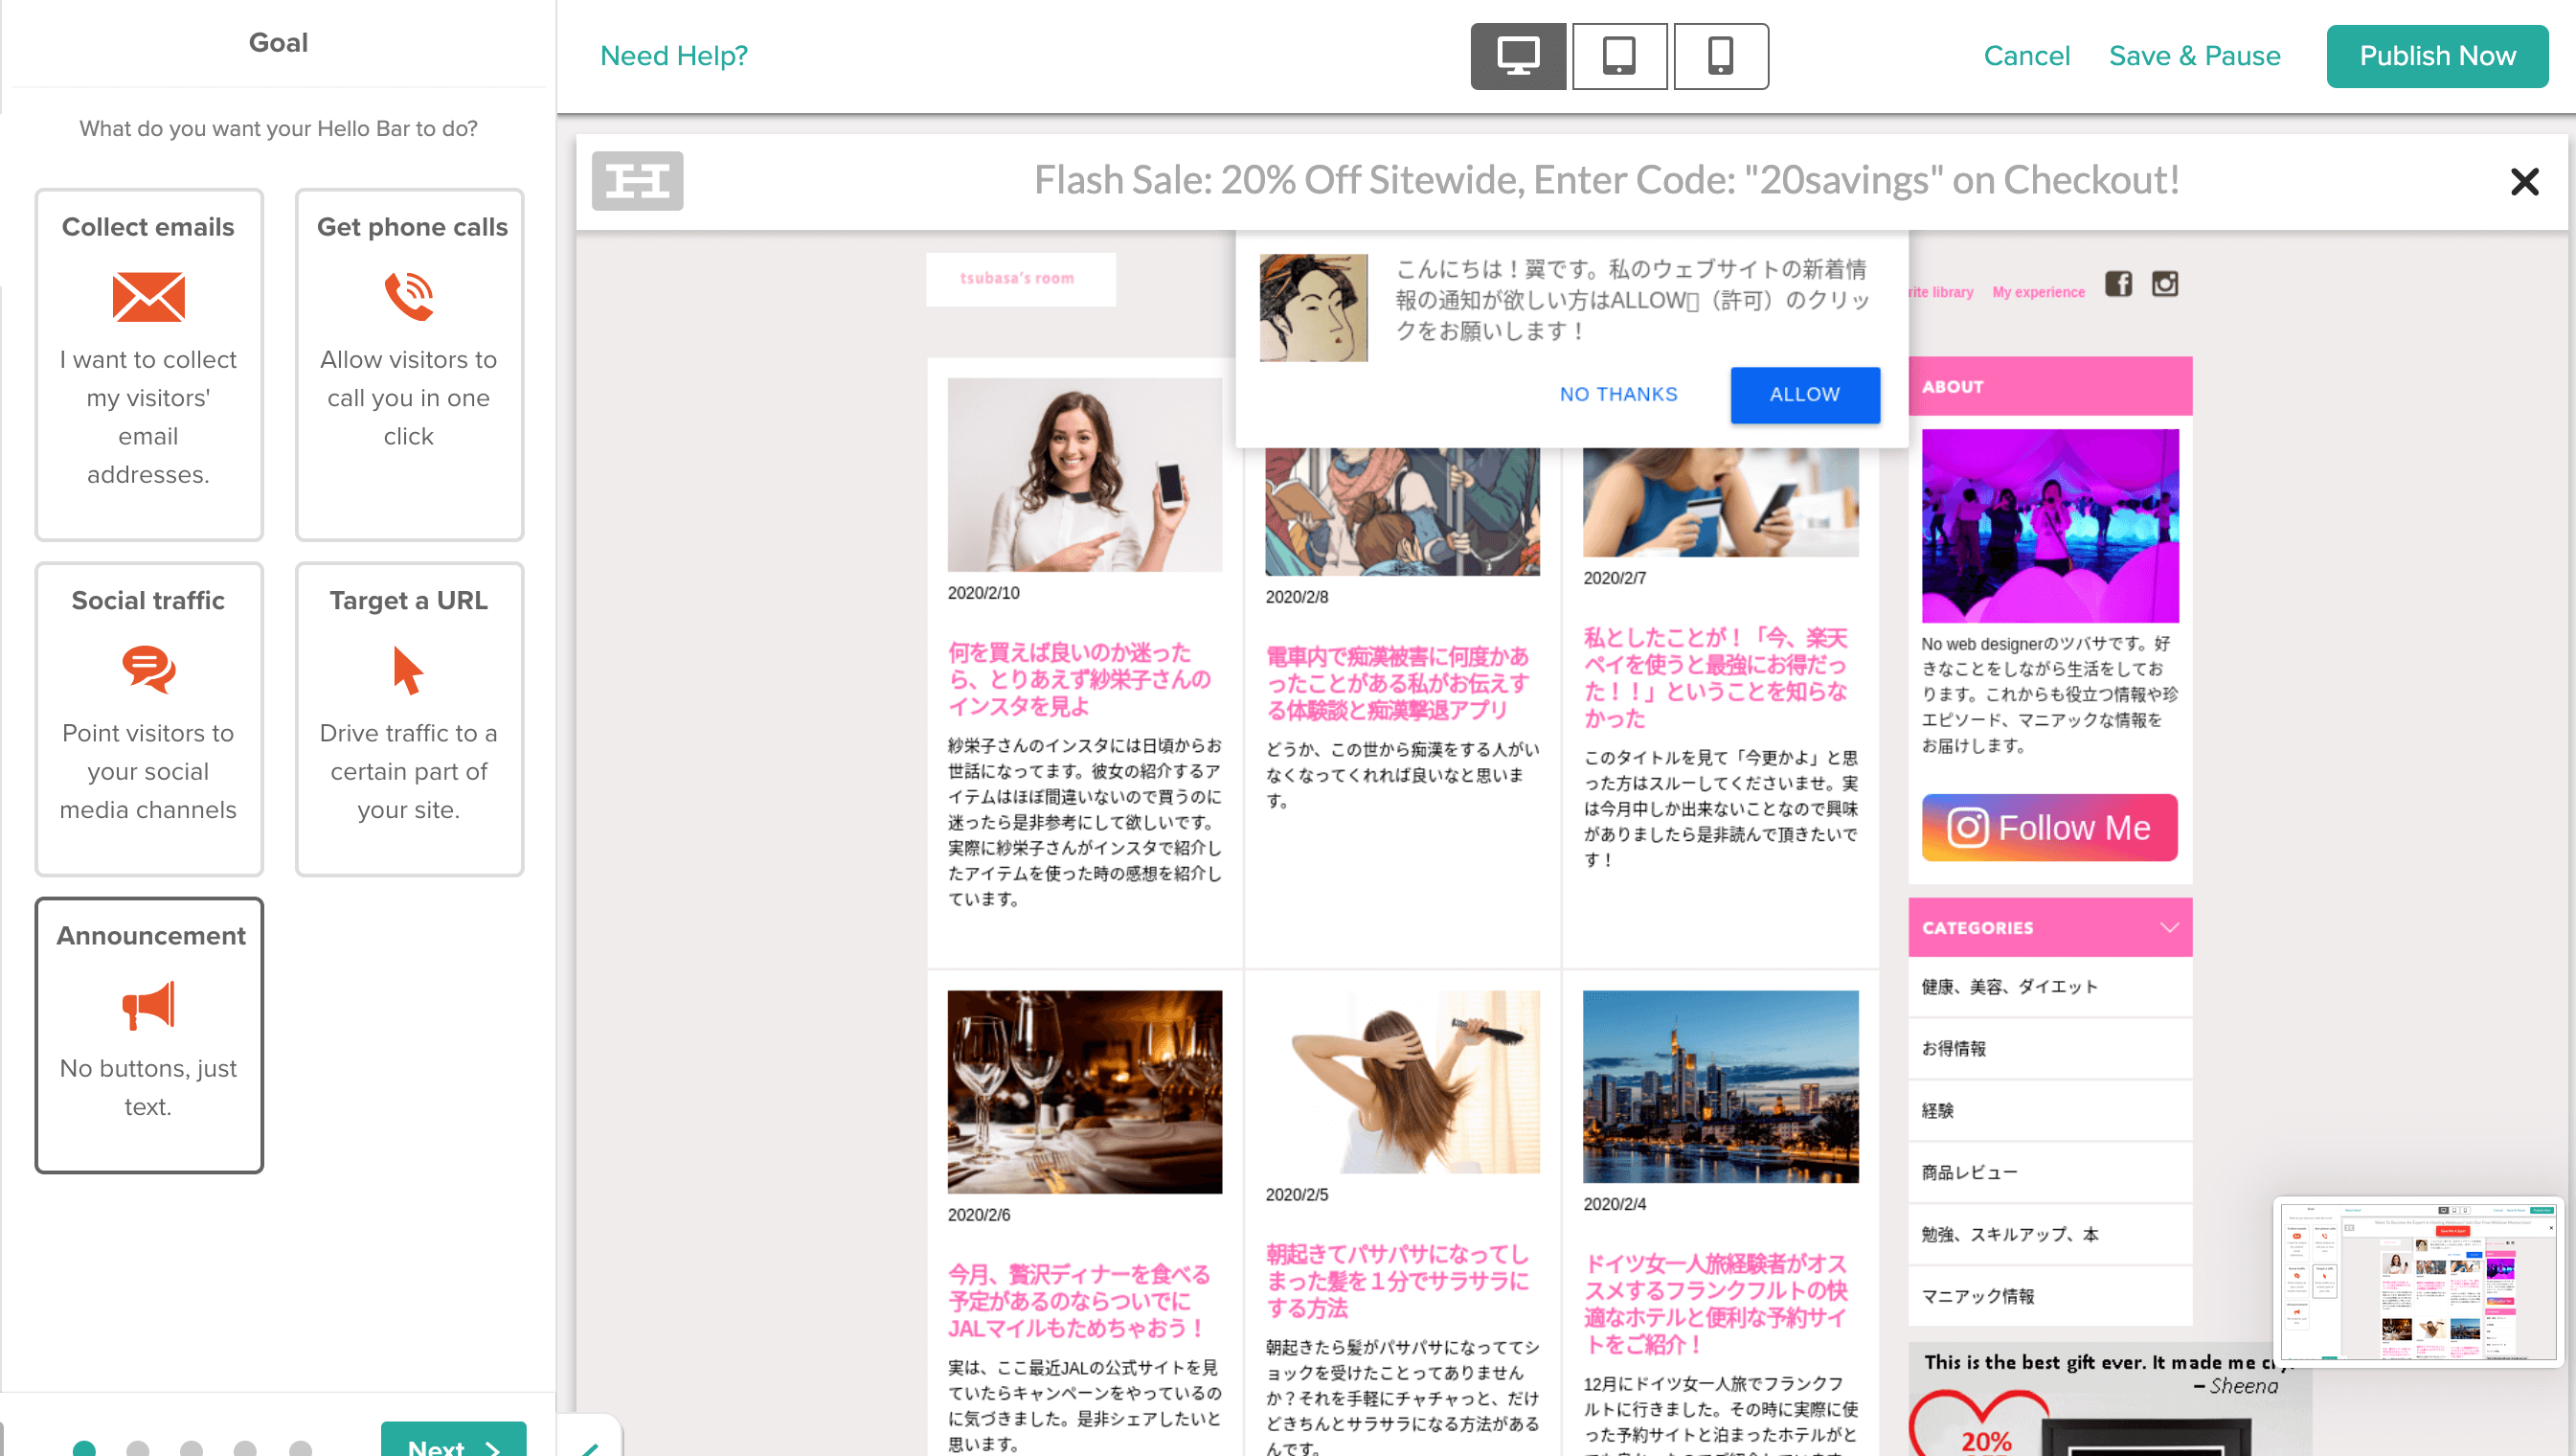Expand the CATEGORIES chevron in sidebar
Image resolution: width=2576 pixels, height=1456 pixels.
(2168, 927)
